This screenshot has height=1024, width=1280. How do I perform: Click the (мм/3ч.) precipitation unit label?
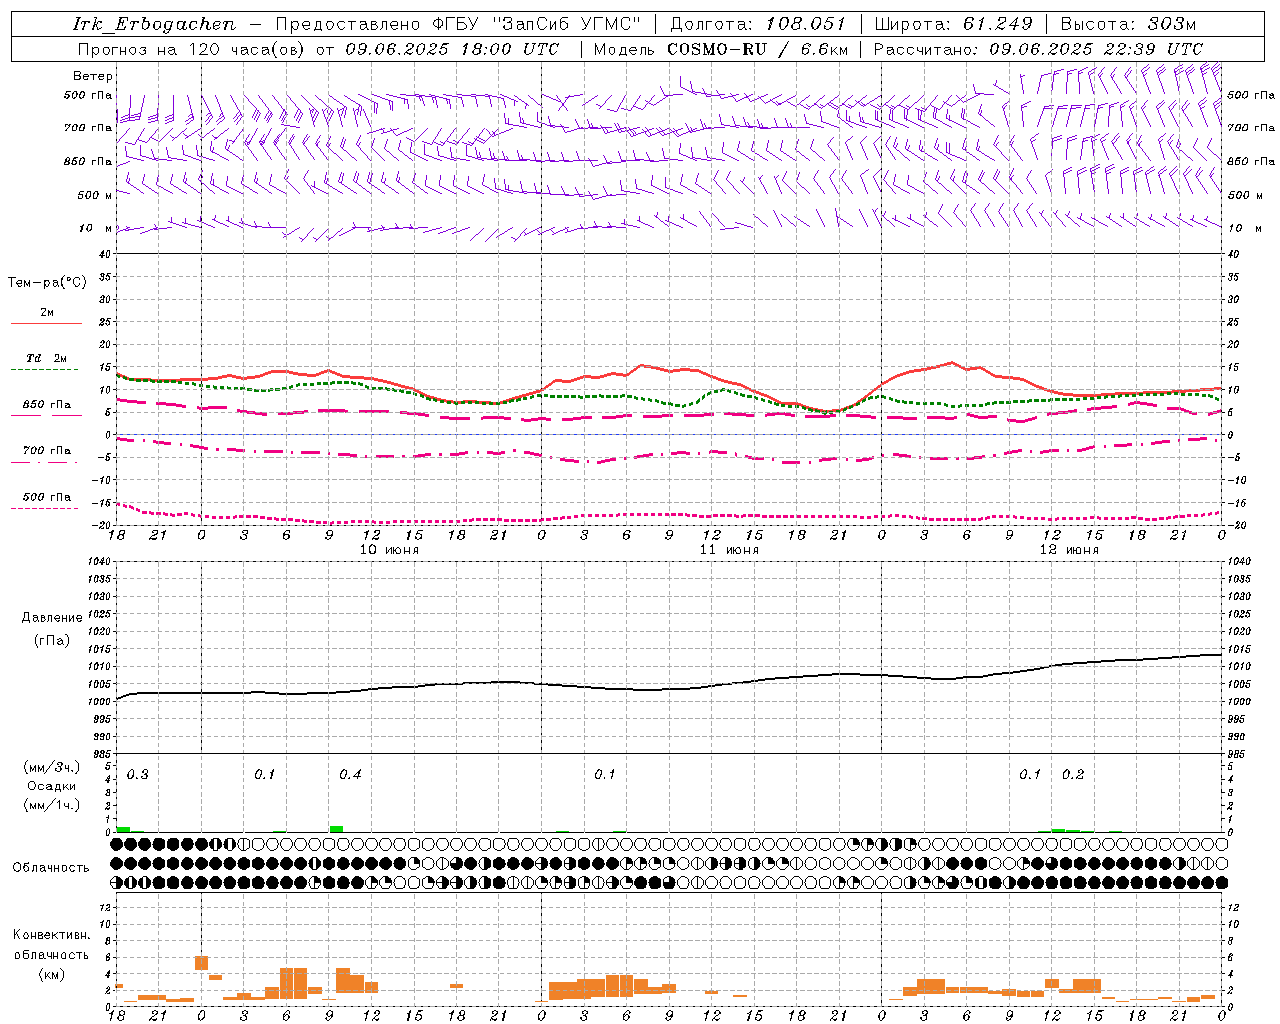tap(52, 767)
